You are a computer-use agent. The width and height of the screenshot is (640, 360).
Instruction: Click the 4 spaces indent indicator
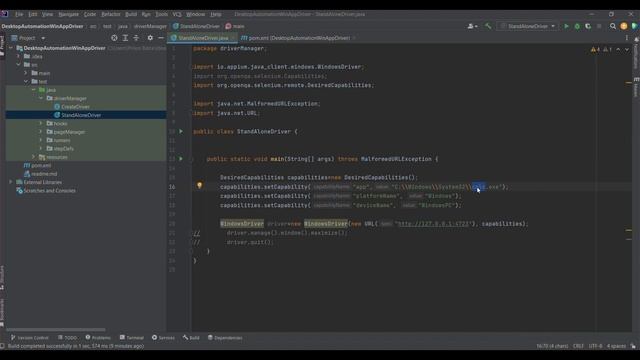click(x=616, y=346)
